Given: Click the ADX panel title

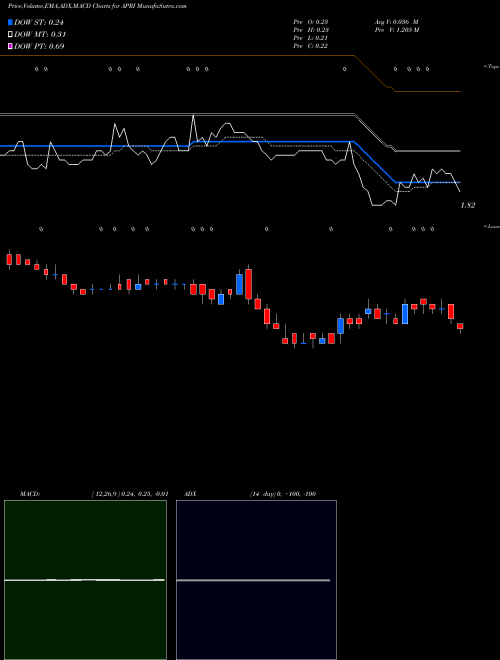Looking at the screenshot, I should 190,494.
